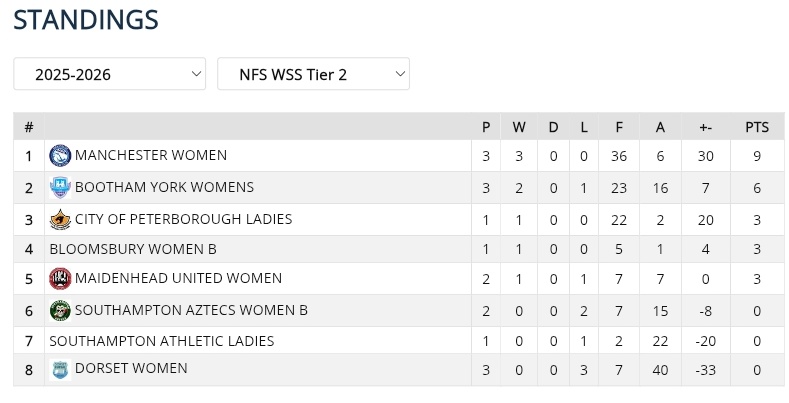Click the Bootham York Womens crest icon
The height and width of the screenshot is (403, 789).
click(x=60, y=188)
